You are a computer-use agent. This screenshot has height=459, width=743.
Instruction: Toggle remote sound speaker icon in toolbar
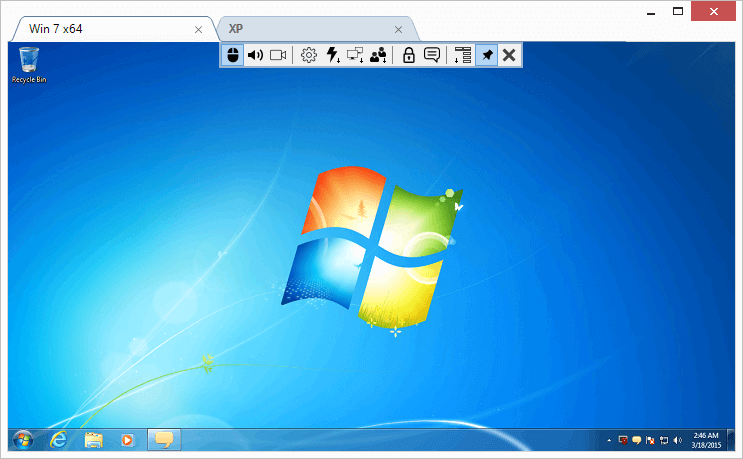[255, 55]
